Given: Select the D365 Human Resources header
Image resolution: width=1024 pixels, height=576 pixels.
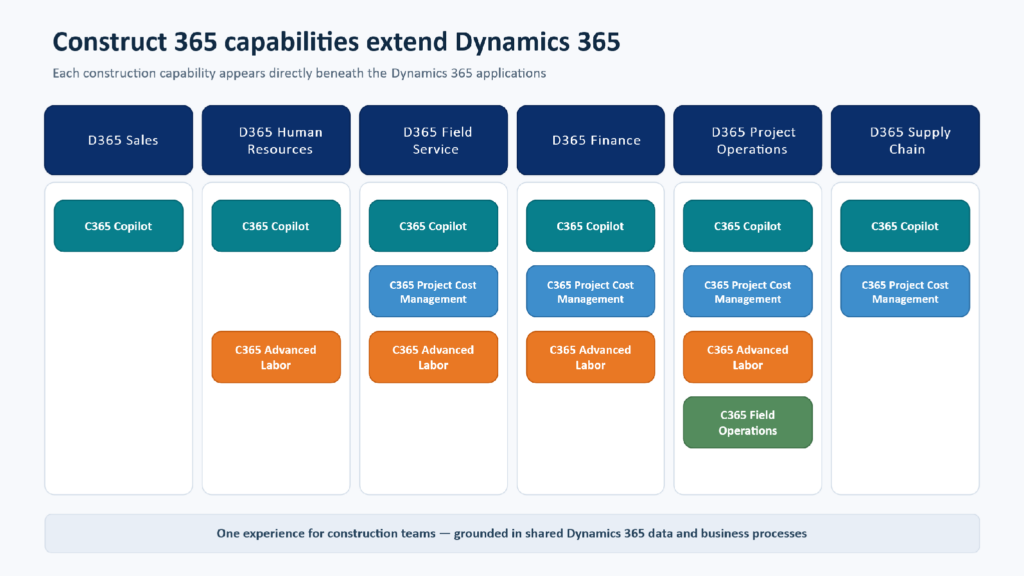Looking at the screenshot, I should 276,140.
